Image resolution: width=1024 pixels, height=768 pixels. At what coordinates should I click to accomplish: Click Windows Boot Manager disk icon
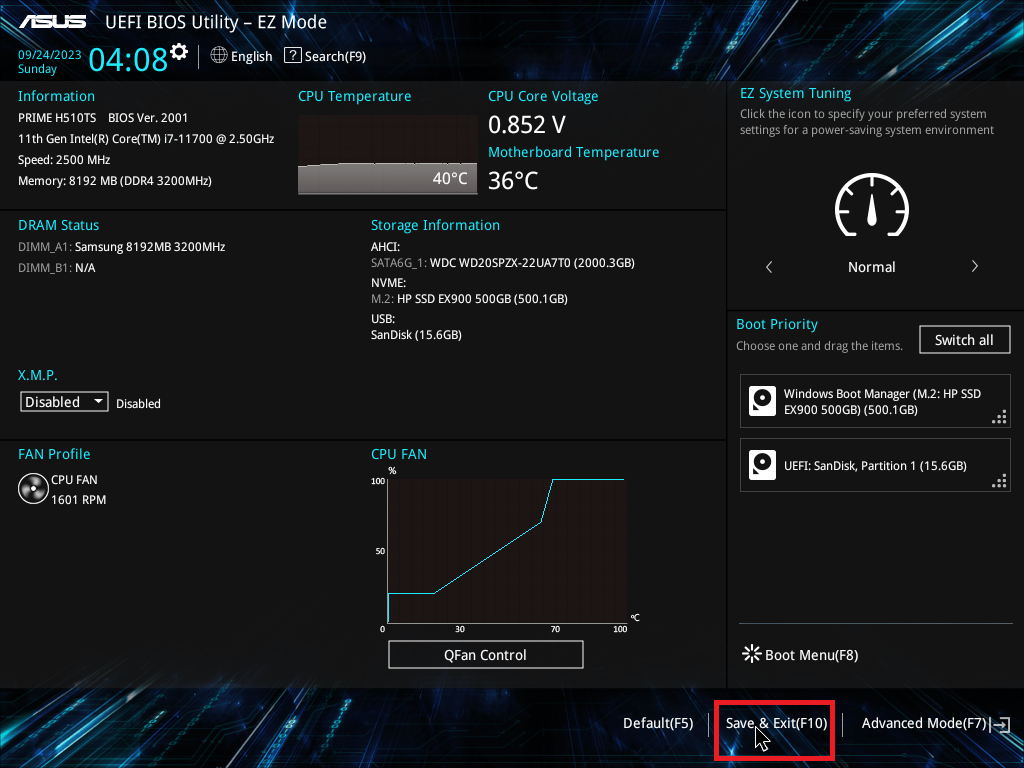pos(762,401)
